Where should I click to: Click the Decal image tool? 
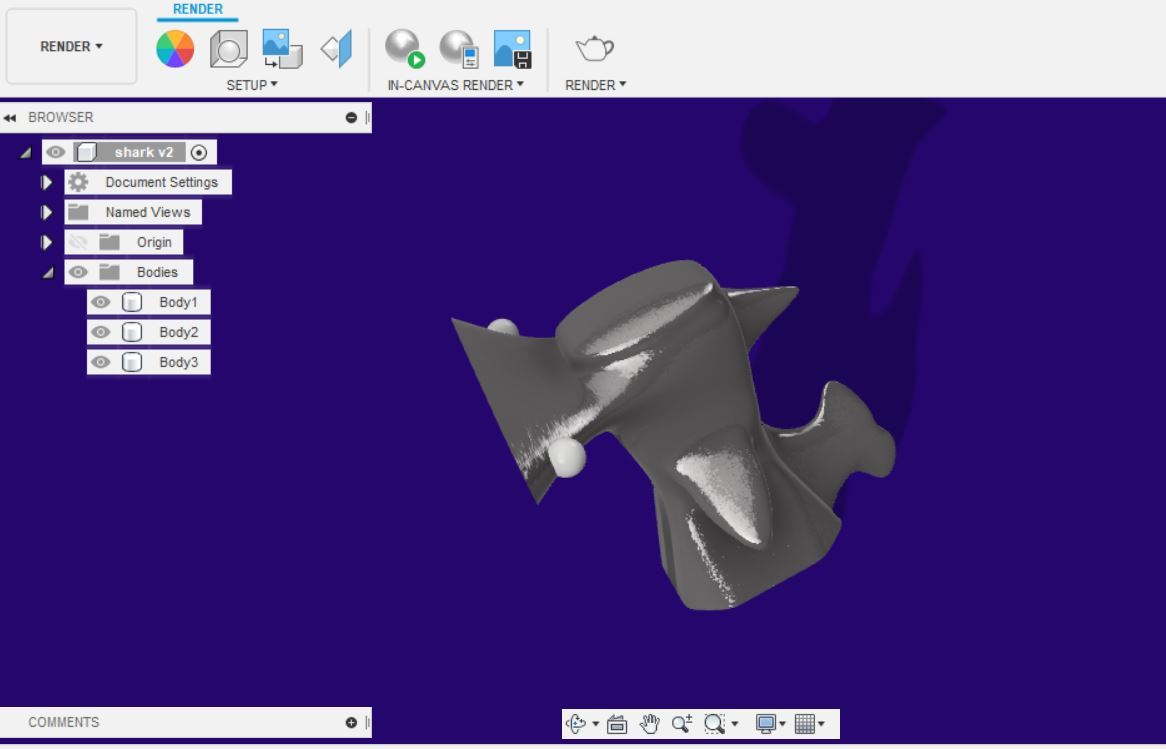coord(282,49)
